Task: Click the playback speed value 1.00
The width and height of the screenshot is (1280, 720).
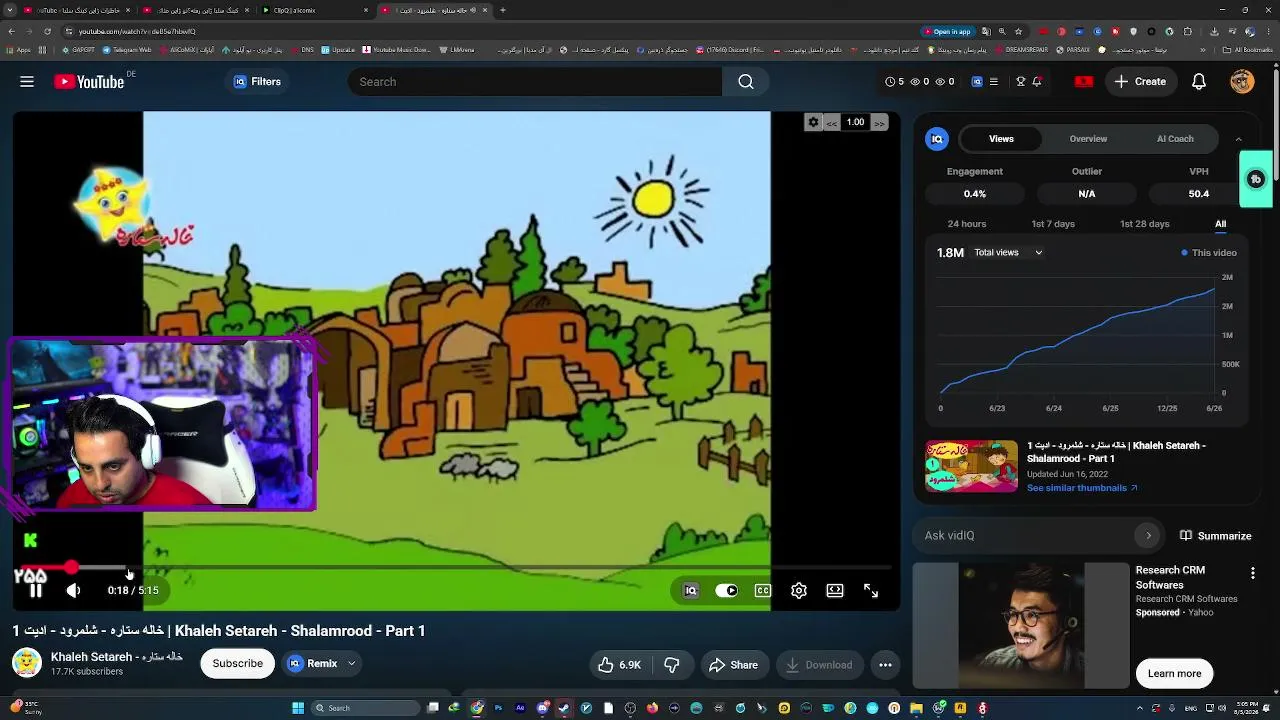Action: 855,123
